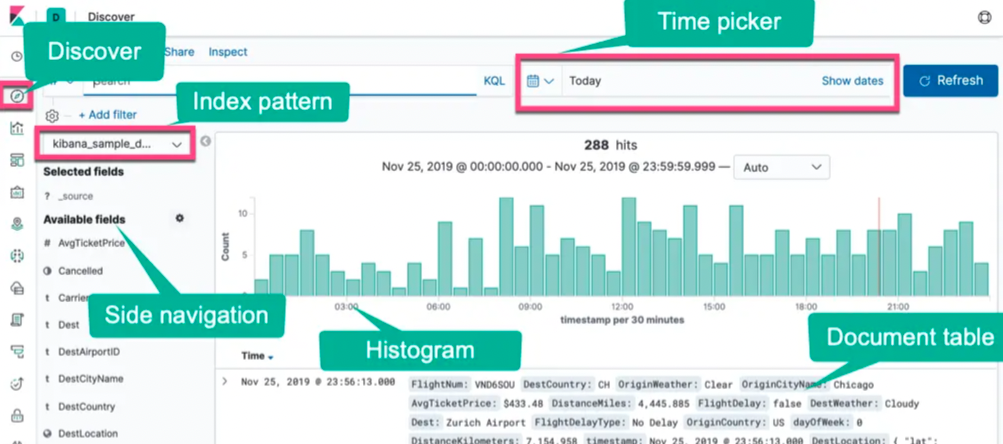The width and height of the screenshot is (1003, 444).
Task: Click Show dates link
Action: (852, 81)
